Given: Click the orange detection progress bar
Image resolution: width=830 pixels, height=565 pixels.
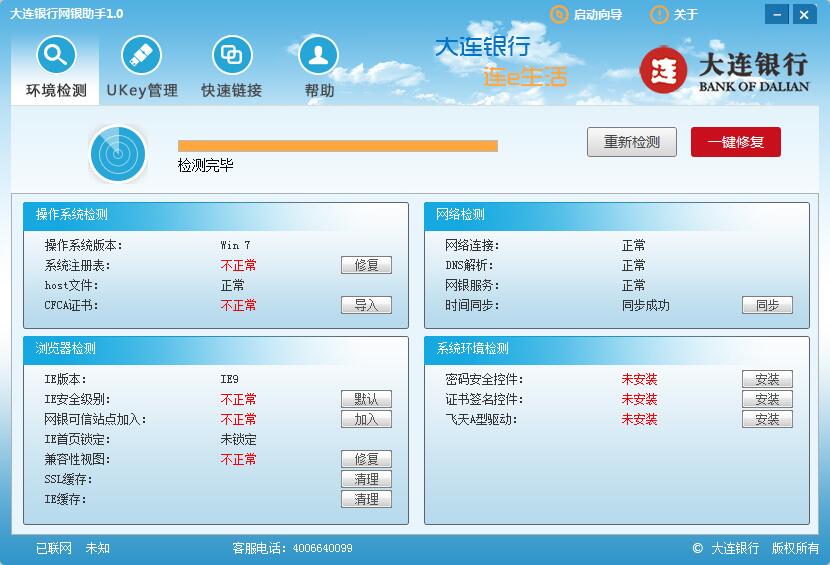Looking at the screenshot, I should 337,146.
